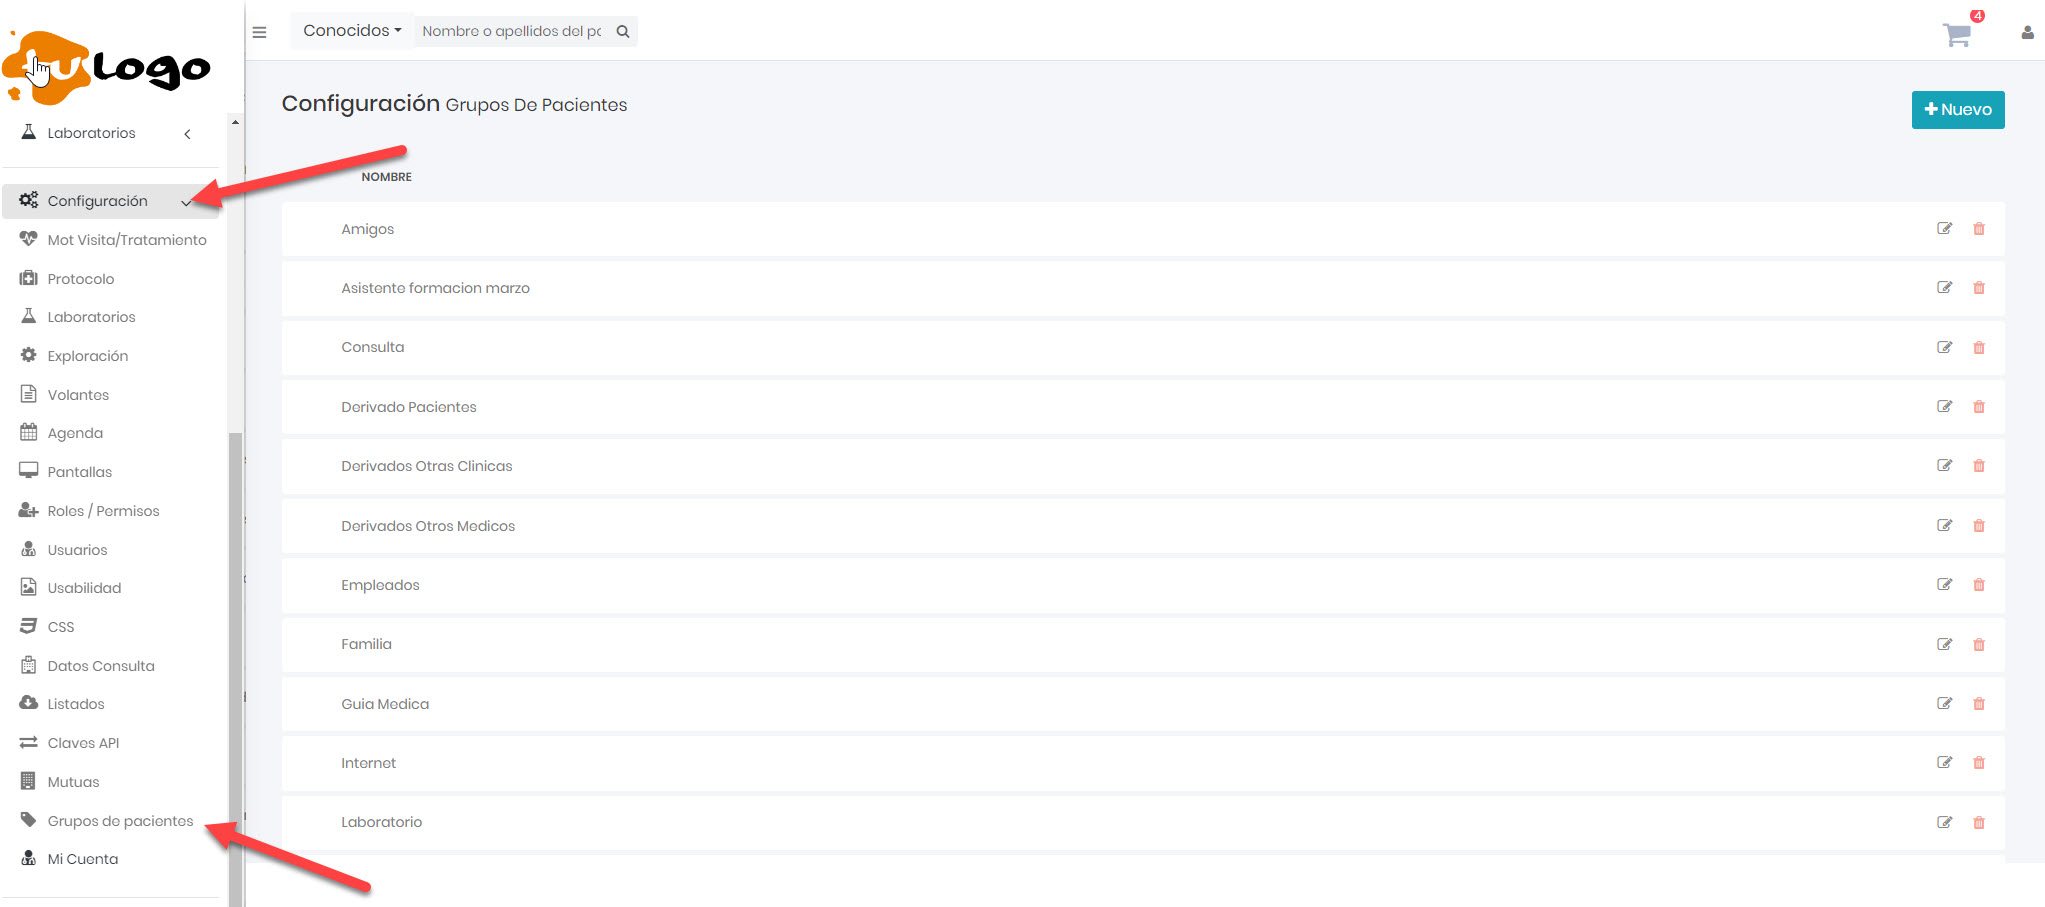Open the Conocidos dropdown
The image size is (2045, 907).
[x=352, y=31]
